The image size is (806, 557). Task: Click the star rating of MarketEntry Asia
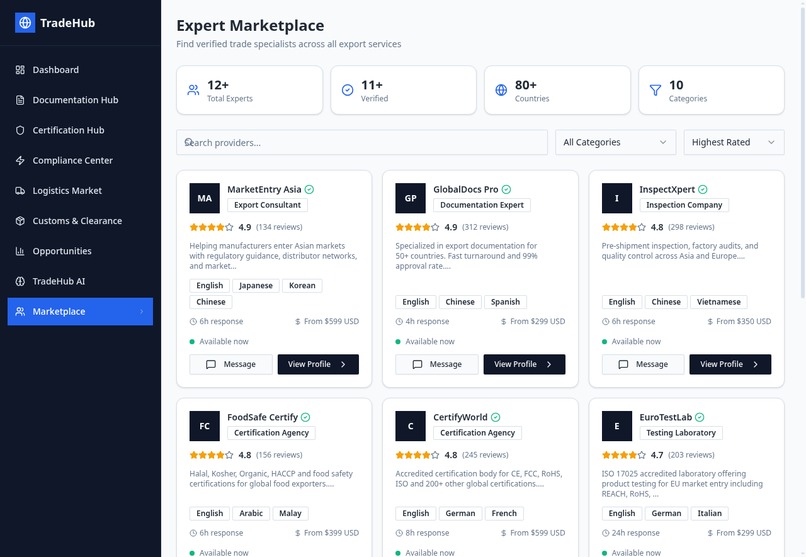click(x=211, y=227)
